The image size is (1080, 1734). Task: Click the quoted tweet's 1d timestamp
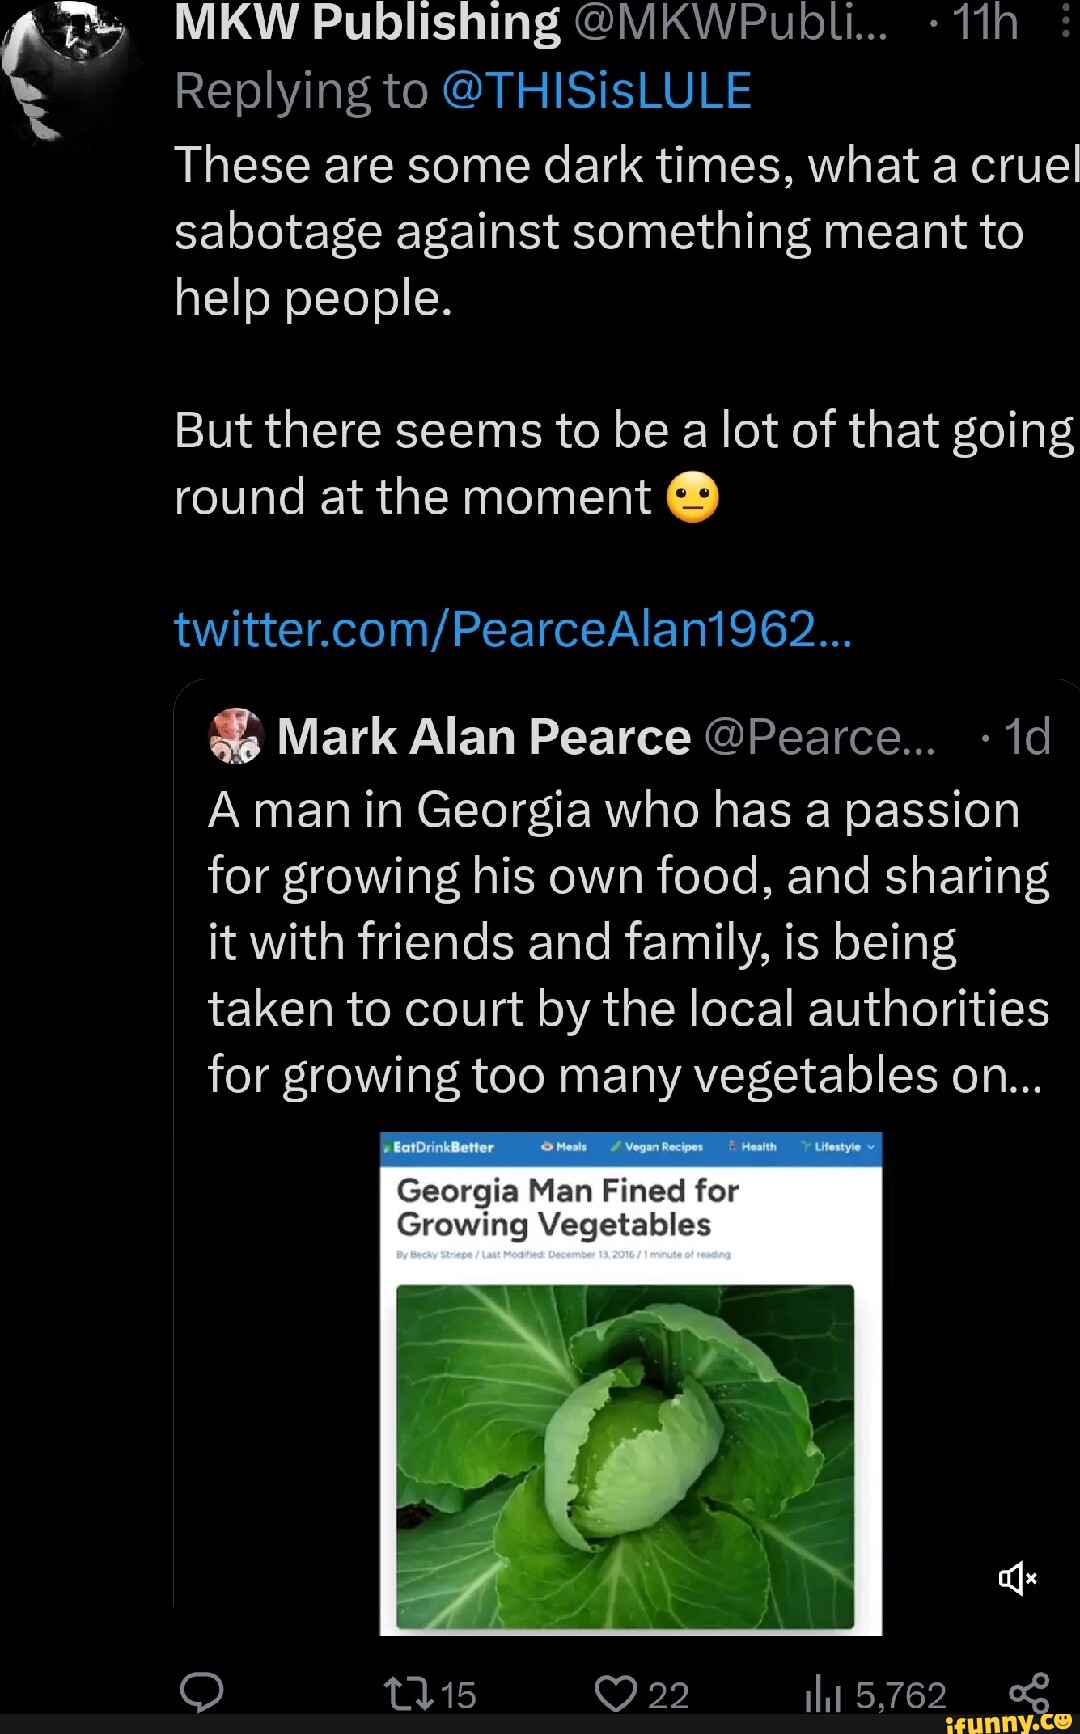(1026, 737)
